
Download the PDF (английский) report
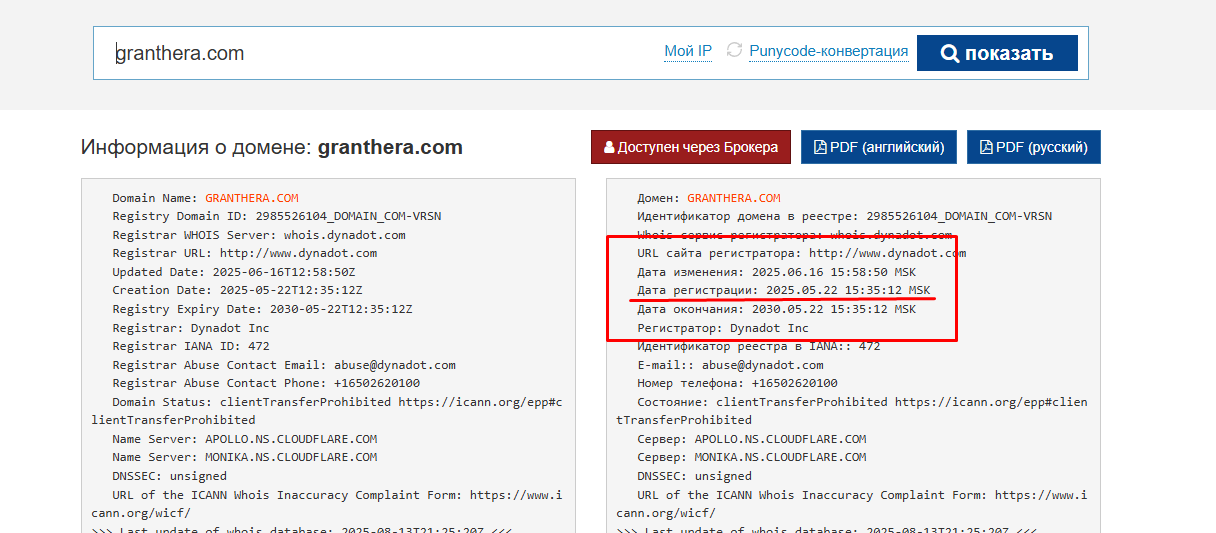879,147
